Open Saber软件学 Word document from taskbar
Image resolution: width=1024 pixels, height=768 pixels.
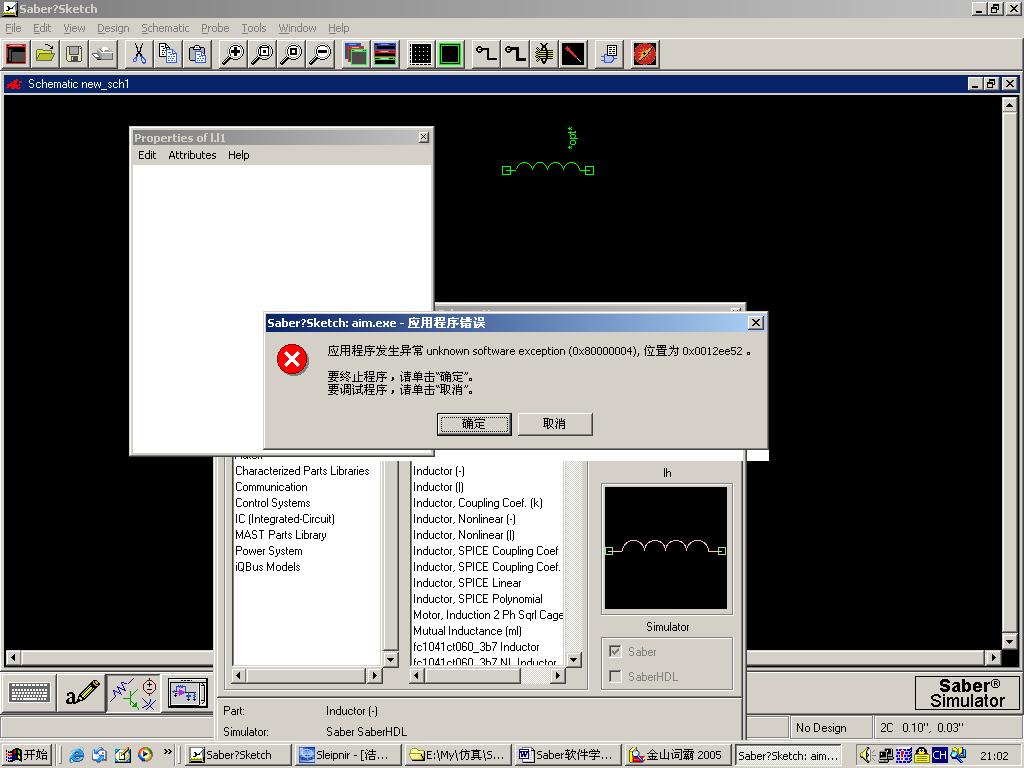coord(567,755)
